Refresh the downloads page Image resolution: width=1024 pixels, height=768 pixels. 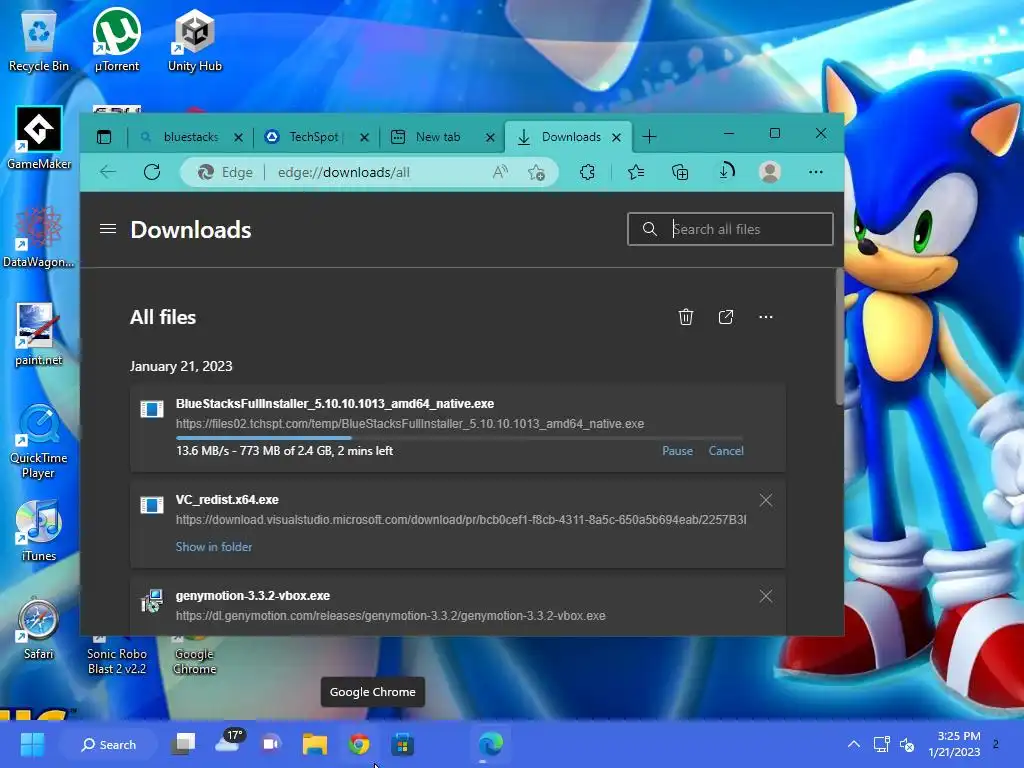pyautogui.click(x=152, y=172)
